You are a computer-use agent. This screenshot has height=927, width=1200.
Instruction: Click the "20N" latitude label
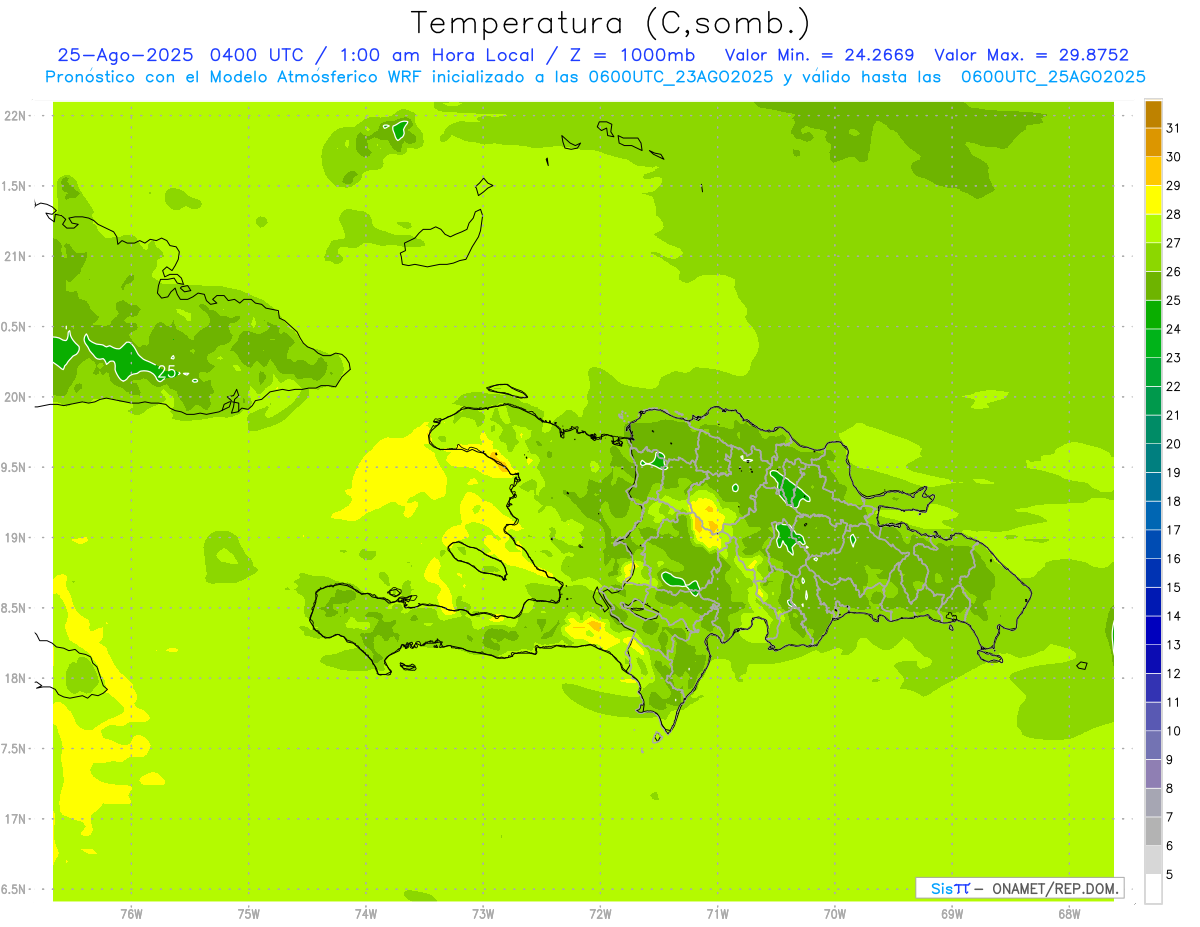(15, 397)
